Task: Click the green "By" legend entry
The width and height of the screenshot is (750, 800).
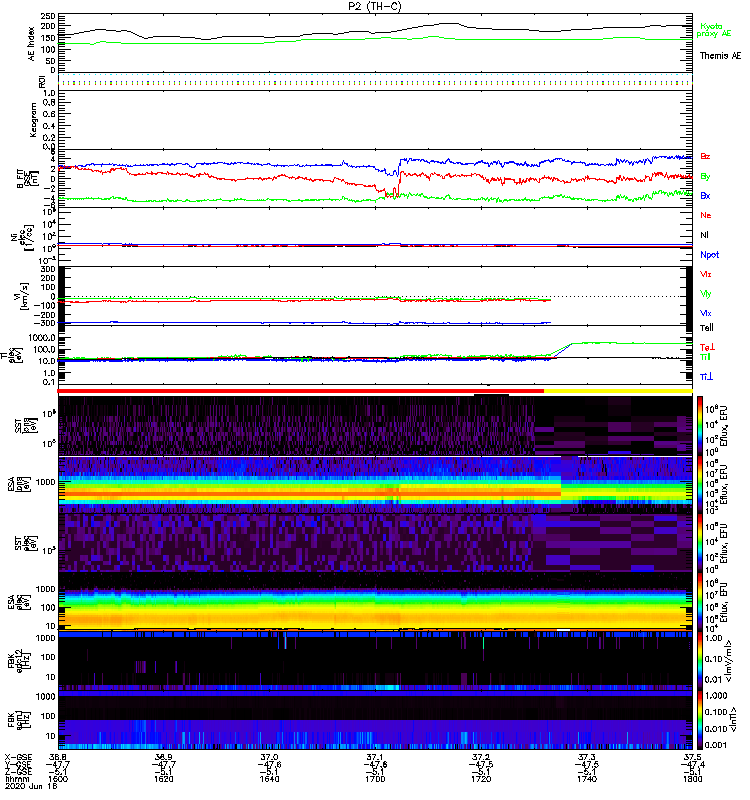Action: (x=705, y=176)
